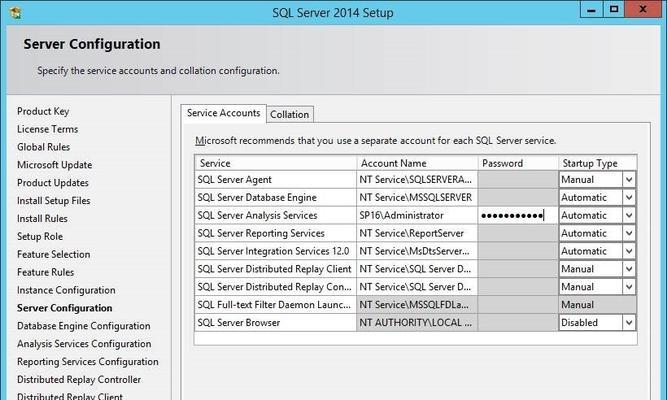667x400 pixels.
Task: Click the Analysis Services password field
Action: [518, 215]
